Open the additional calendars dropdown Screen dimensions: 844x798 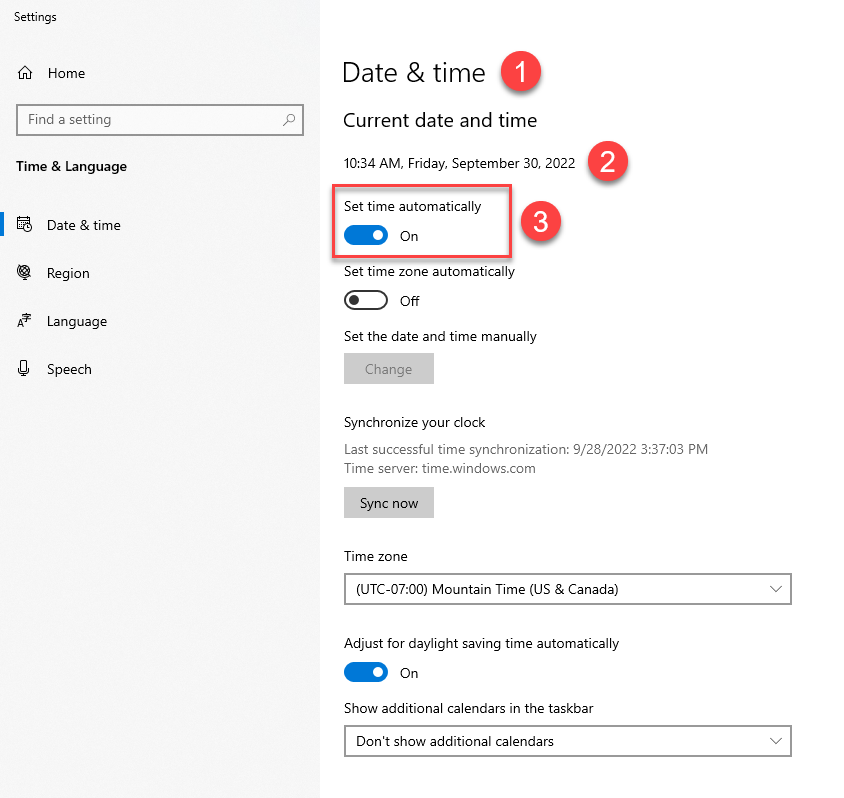pos(568,741)
